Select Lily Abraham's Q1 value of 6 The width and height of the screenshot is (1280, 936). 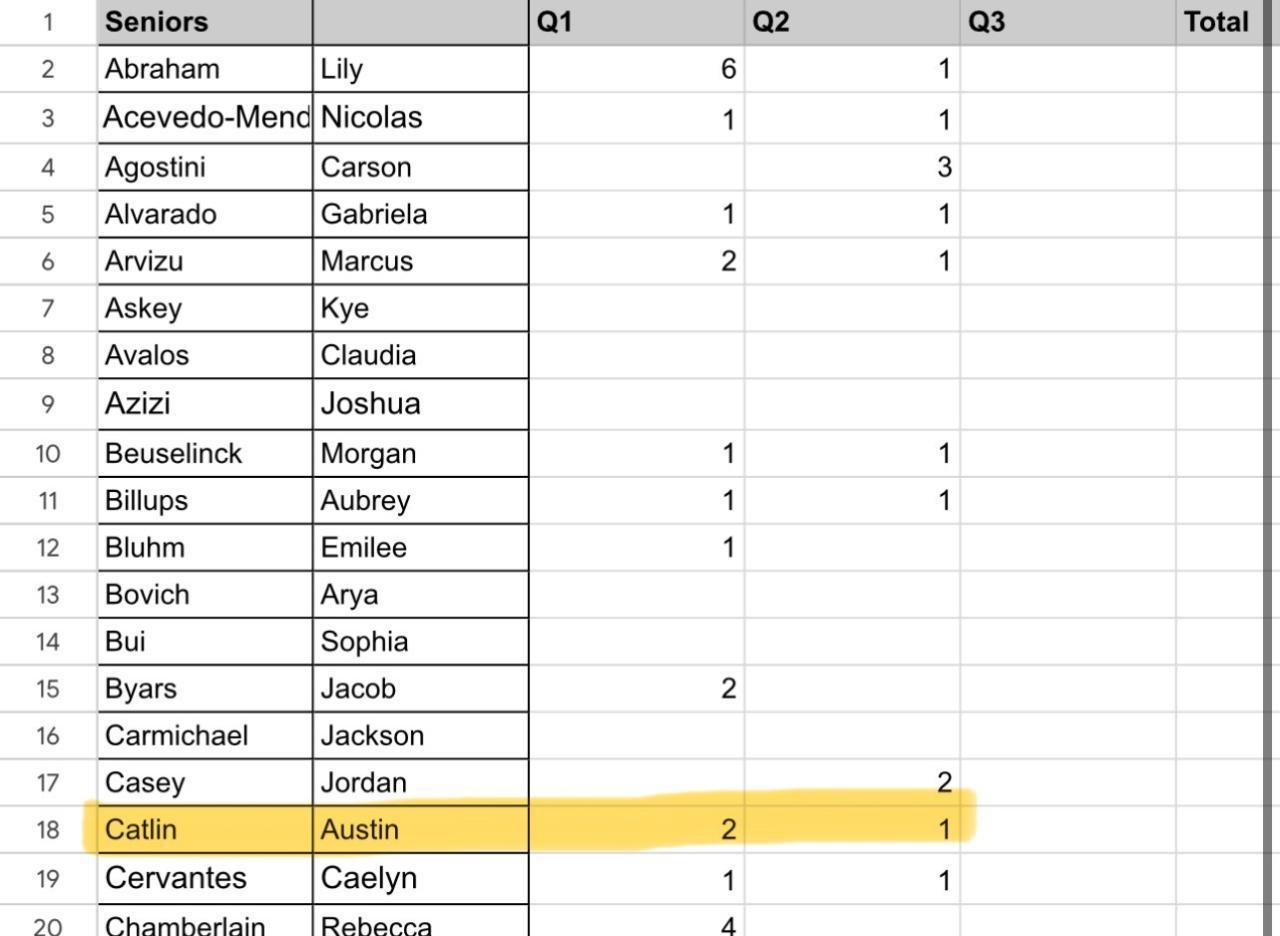click(x=636, y=69)
